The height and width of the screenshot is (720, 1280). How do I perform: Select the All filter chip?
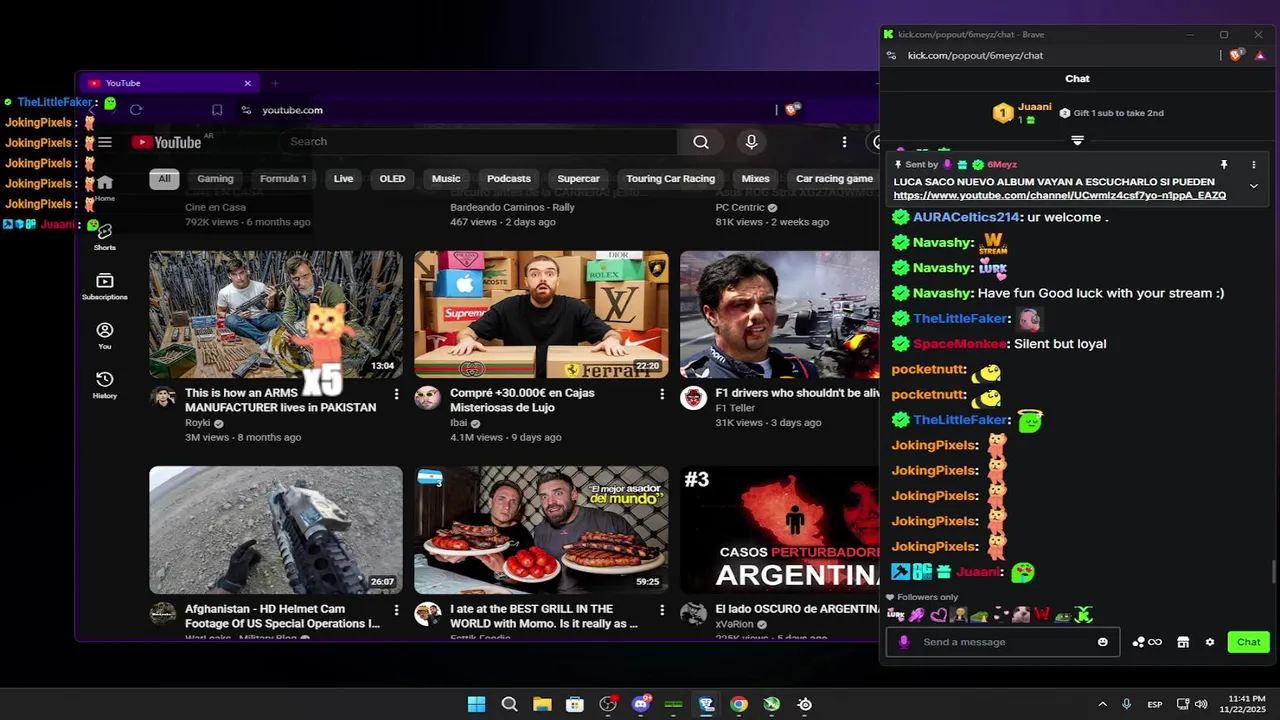[164, 179]
